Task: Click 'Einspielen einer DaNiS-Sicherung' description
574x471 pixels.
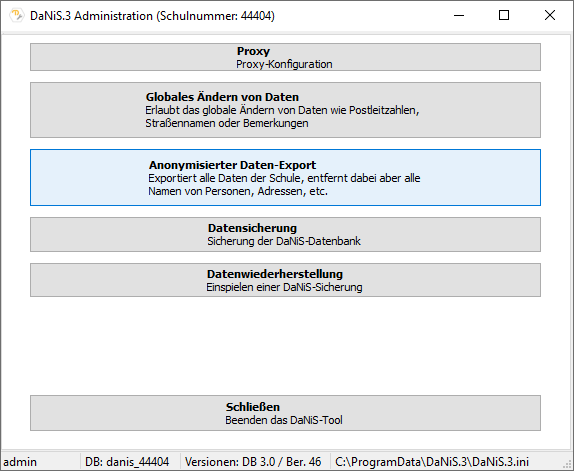Action: 284,287
